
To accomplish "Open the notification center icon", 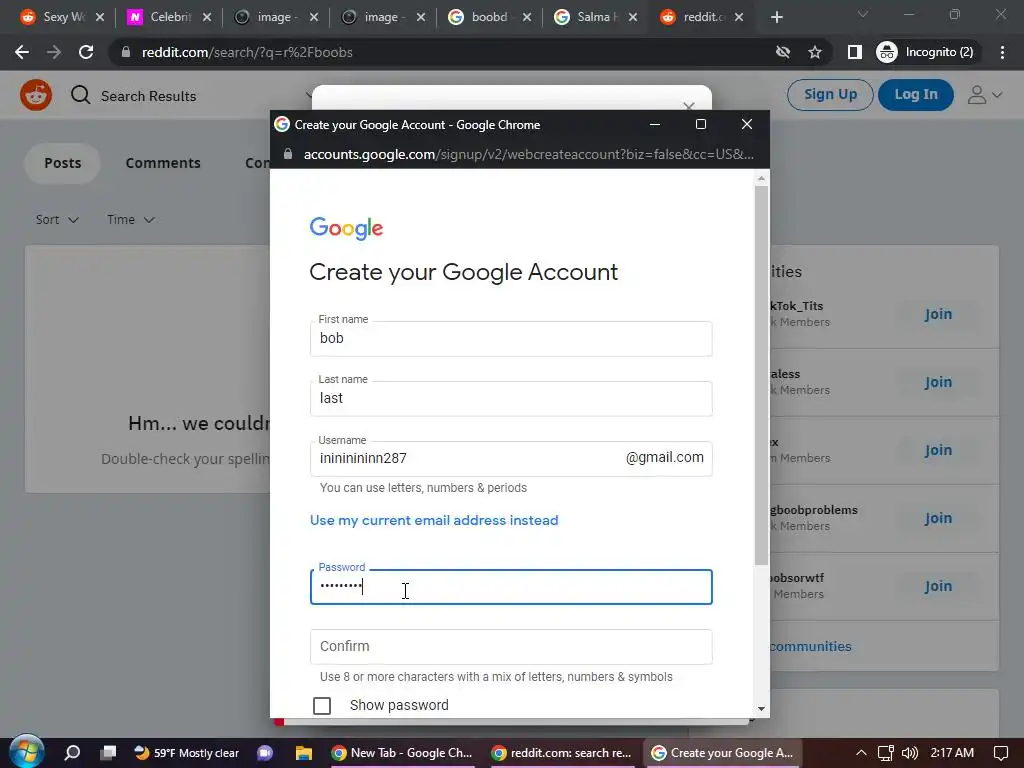I will click(x=1000, y=753).
